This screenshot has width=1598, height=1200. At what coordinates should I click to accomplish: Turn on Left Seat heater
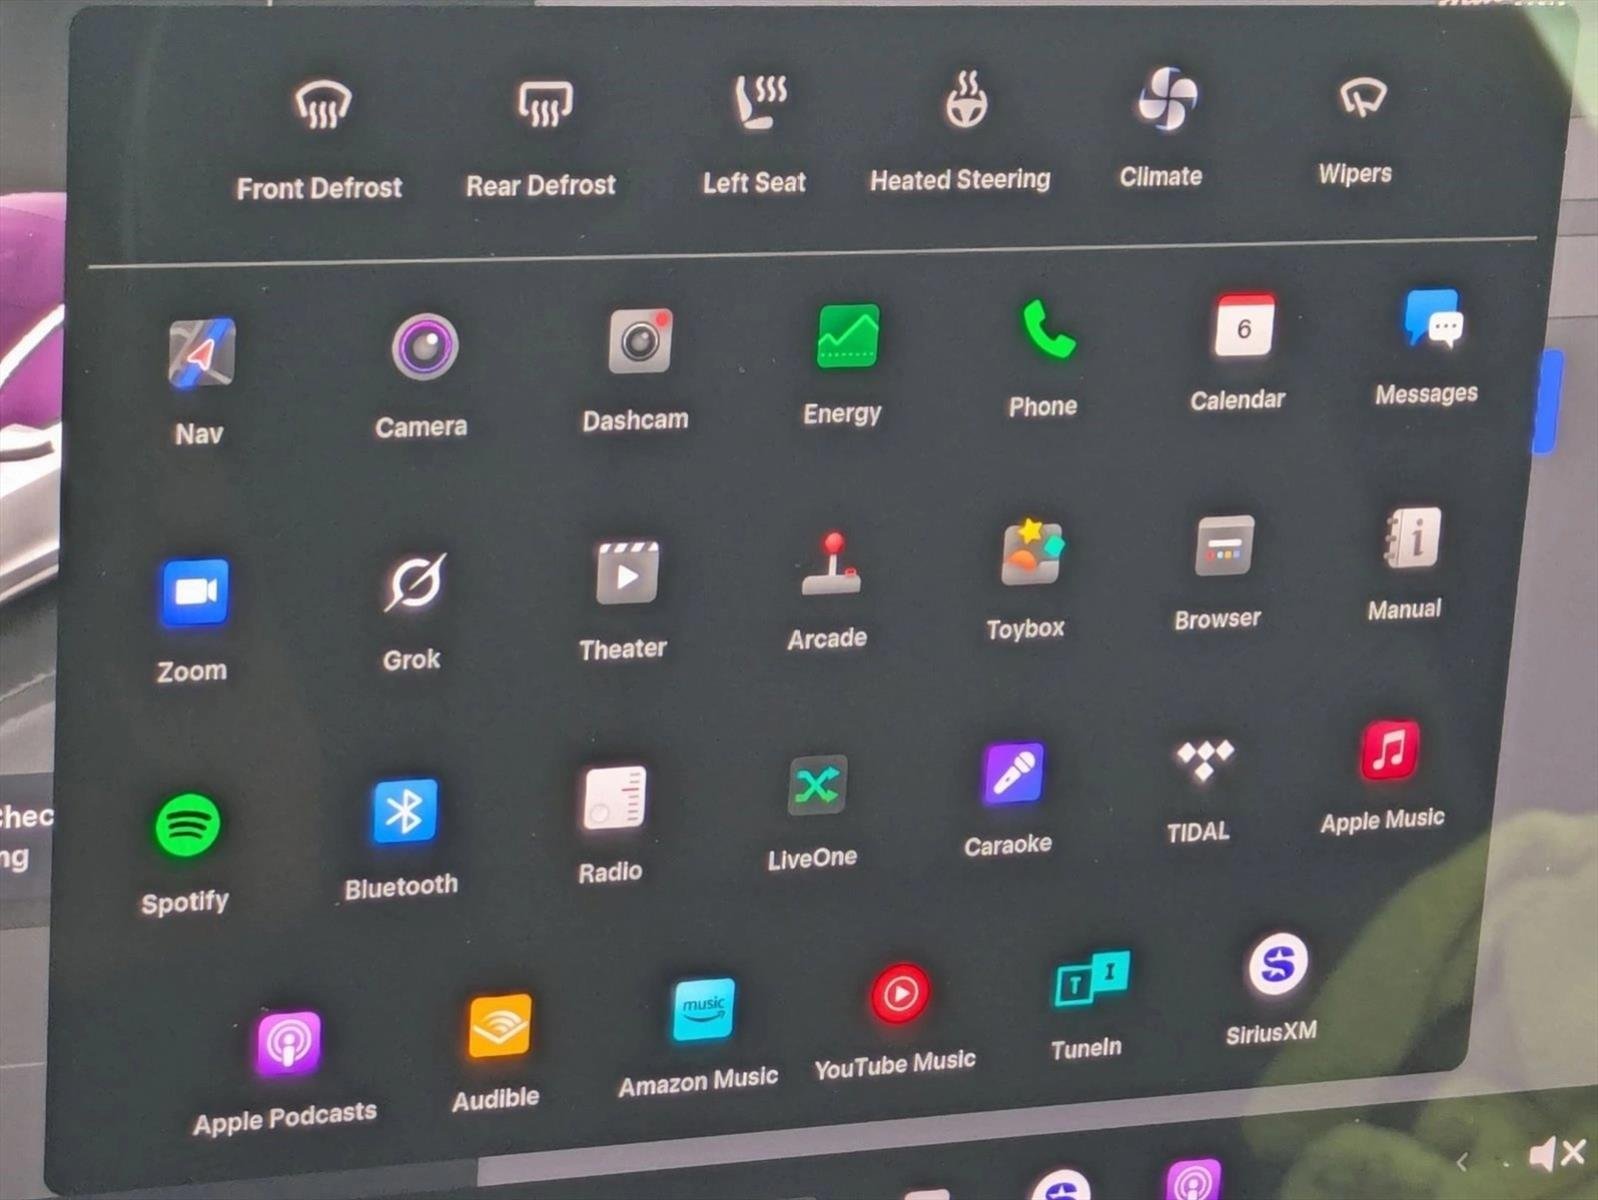759,101
